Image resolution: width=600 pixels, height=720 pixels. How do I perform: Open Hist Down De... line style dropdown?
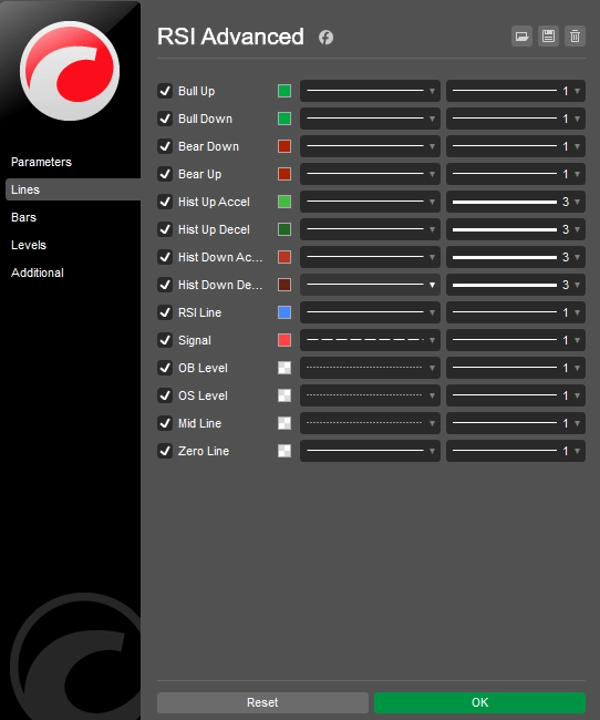(x=370, y=285)
